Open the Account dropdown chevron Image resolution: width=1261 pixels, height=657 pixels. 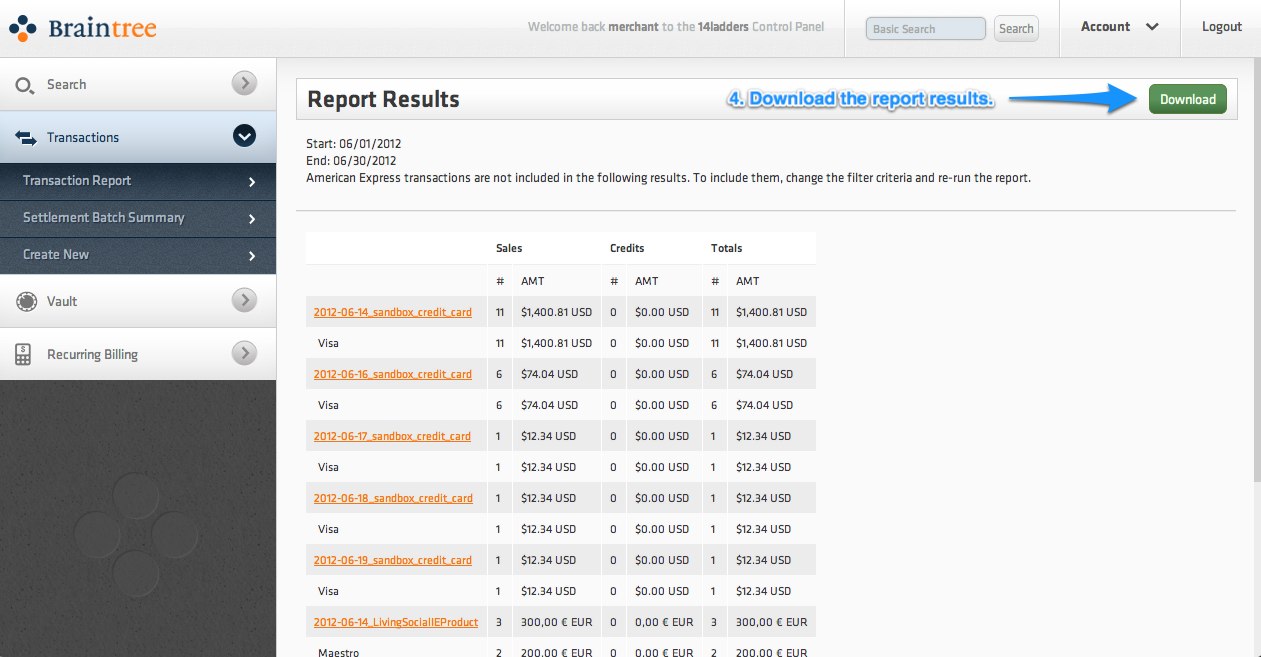pos(1152,28)
